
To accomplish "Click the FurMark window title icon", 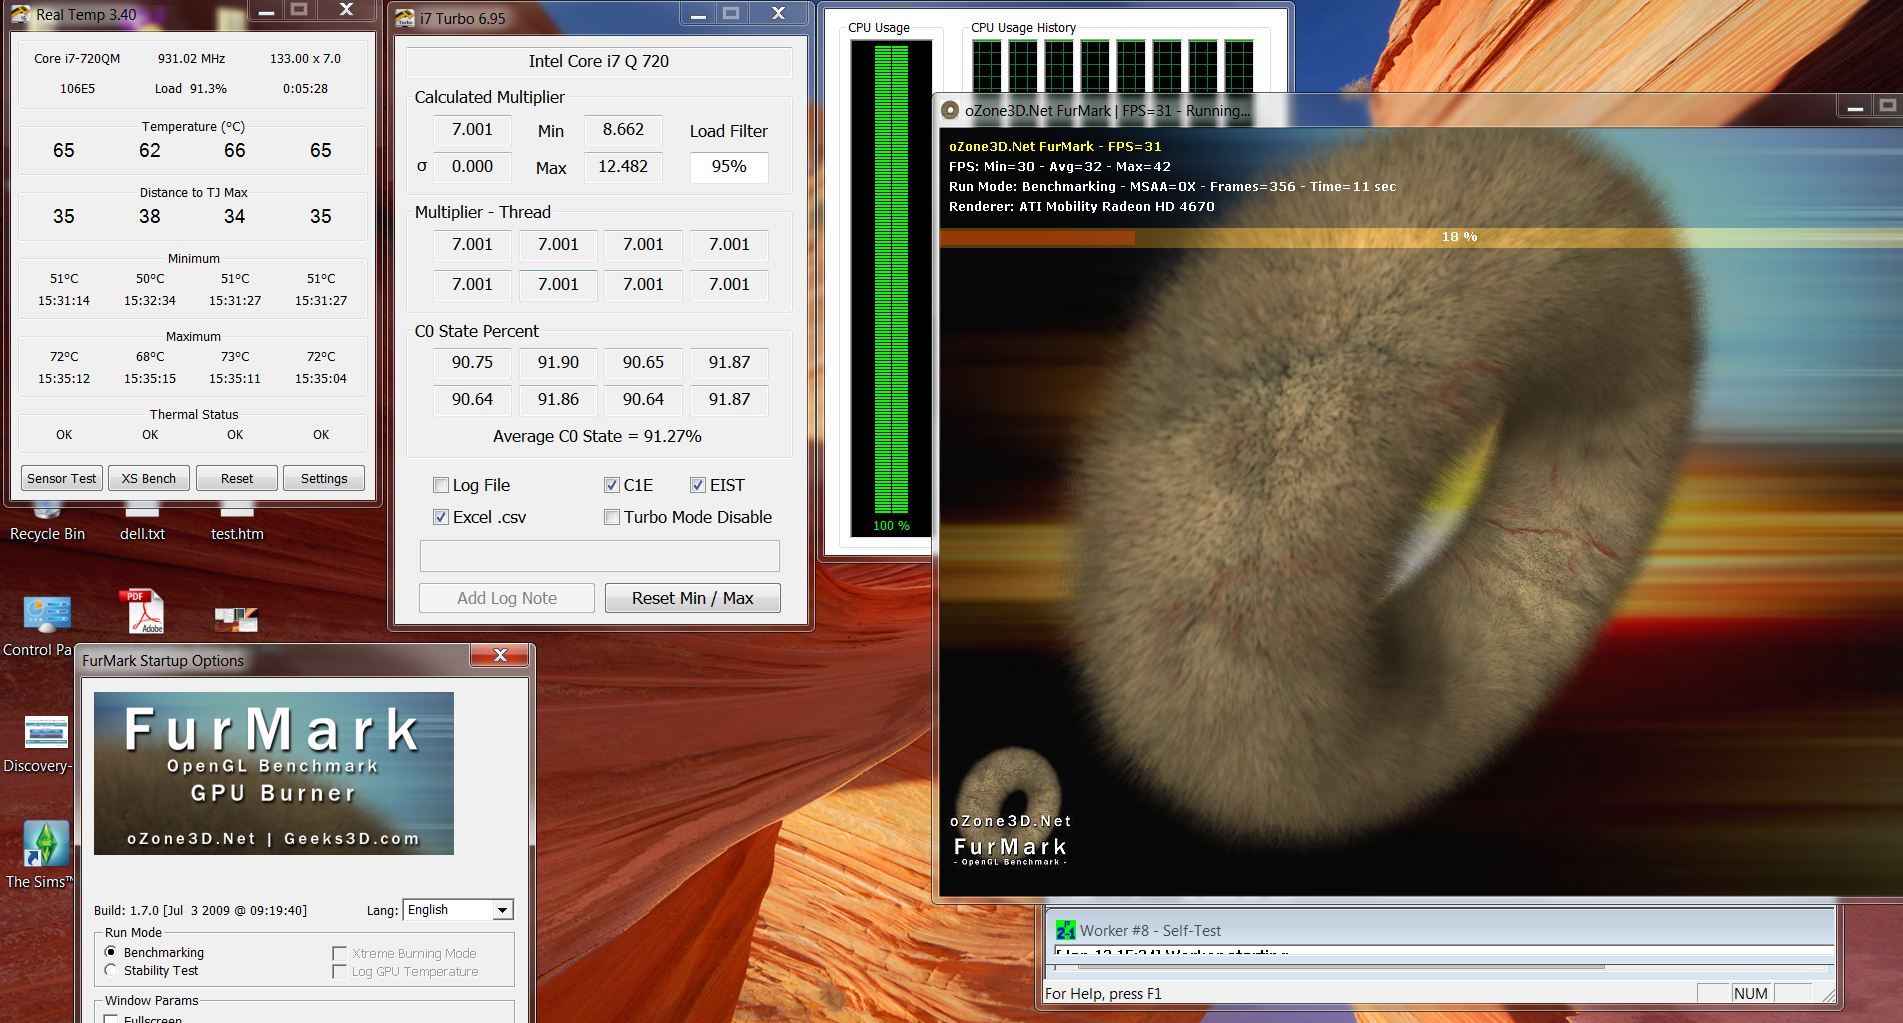I will [950, 110].
